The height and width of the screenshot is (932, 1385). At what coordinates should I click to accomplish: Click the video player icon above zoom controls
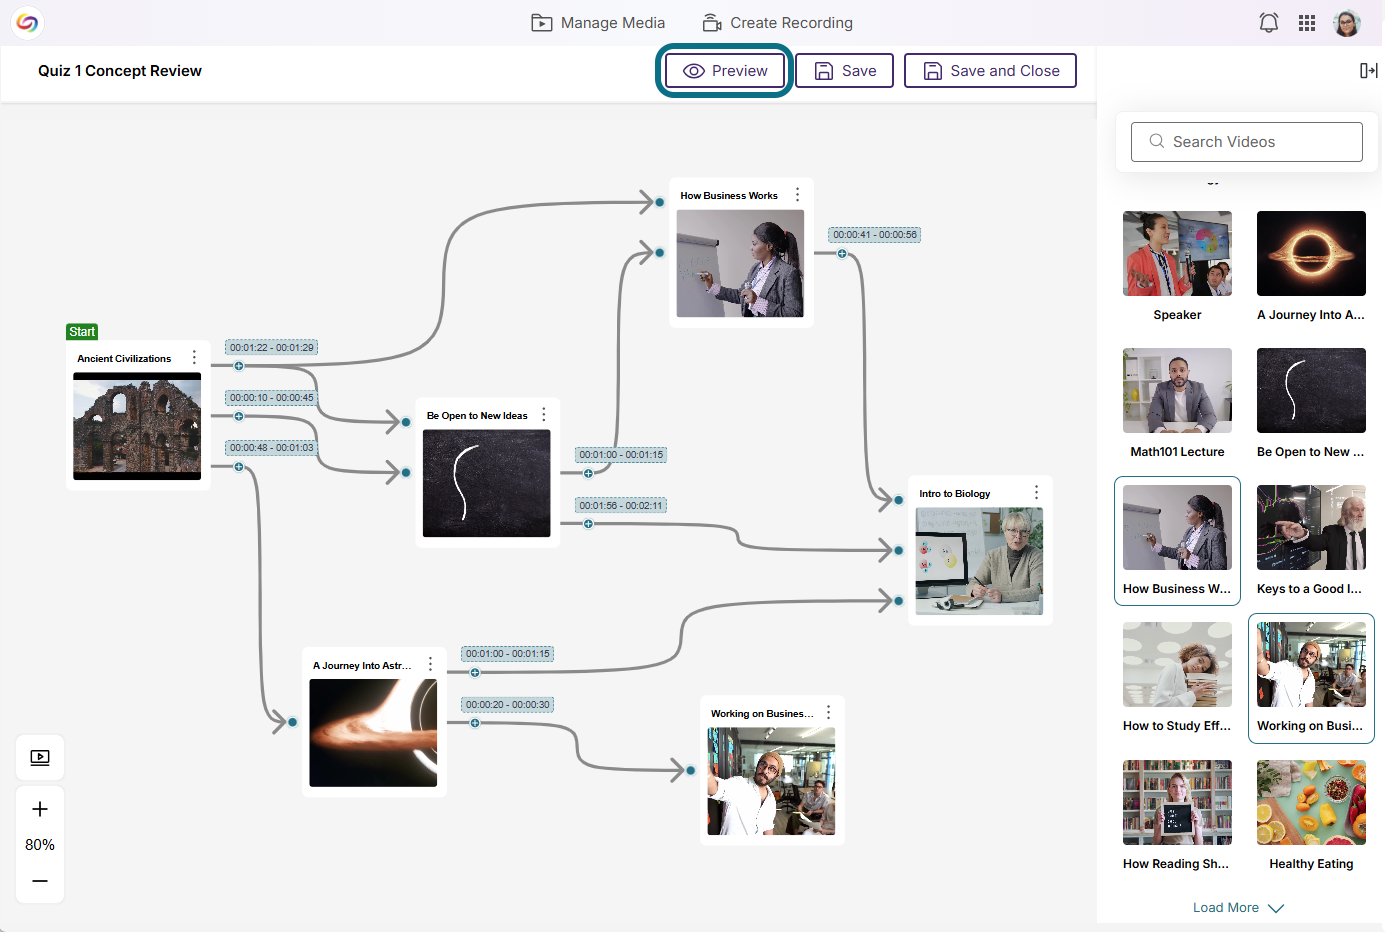pyautogui.click(x=40, y=758)
